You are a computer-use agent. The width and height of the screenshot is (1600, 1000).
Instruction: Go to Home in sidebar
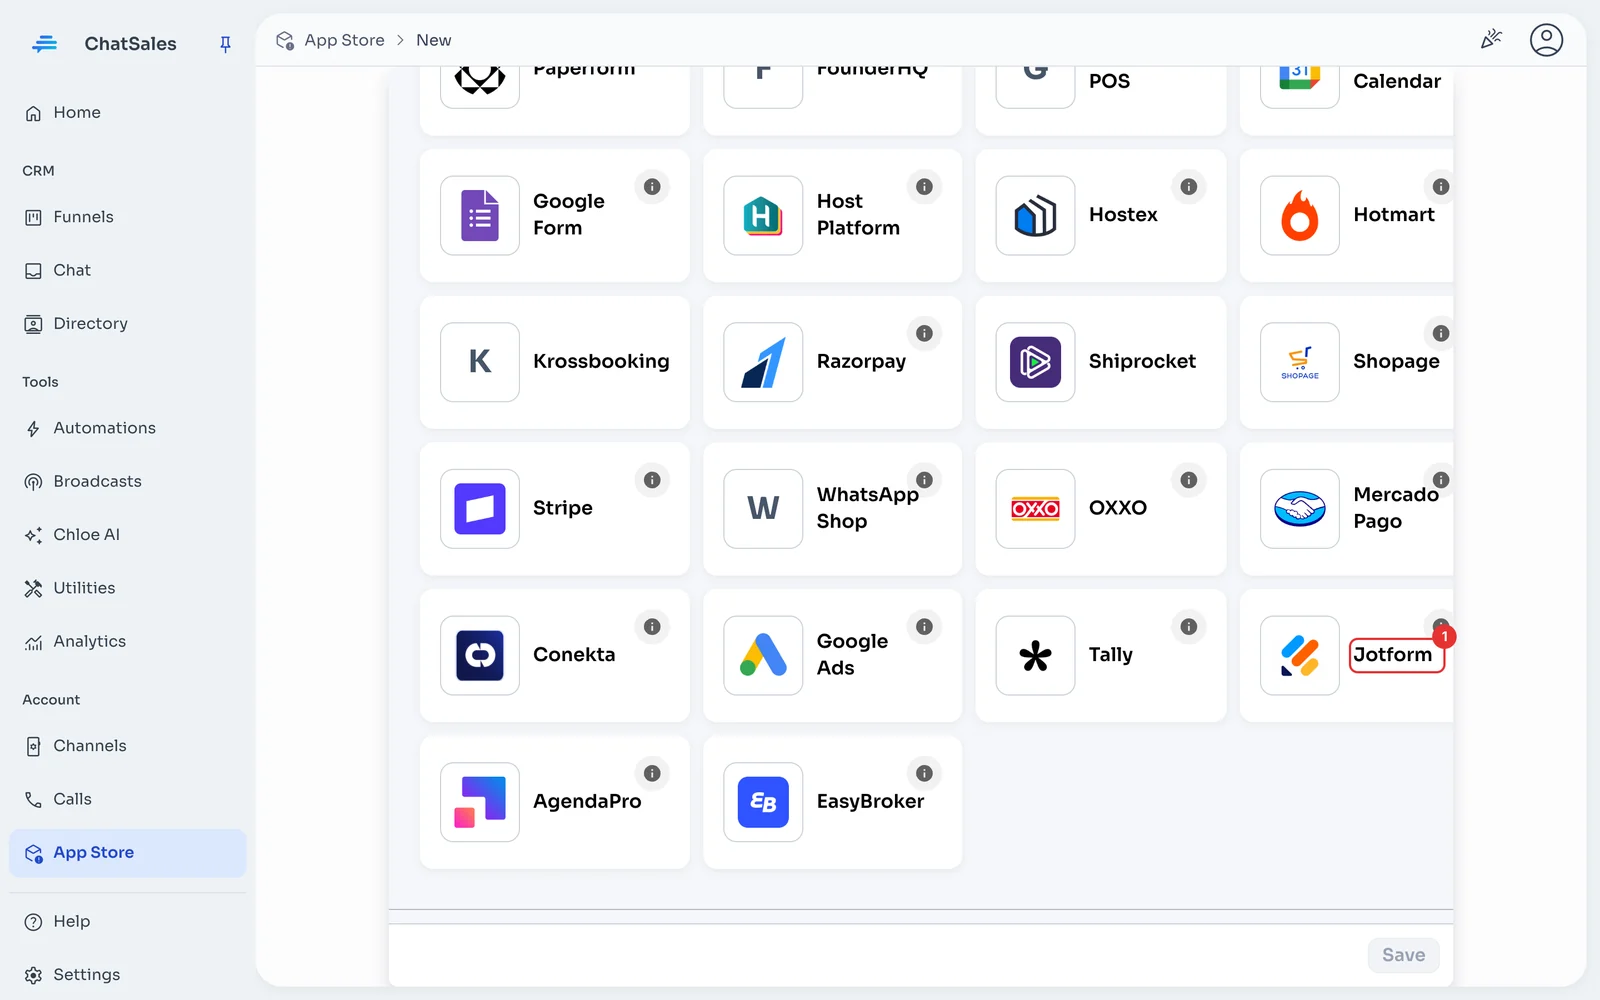(127, 113)
